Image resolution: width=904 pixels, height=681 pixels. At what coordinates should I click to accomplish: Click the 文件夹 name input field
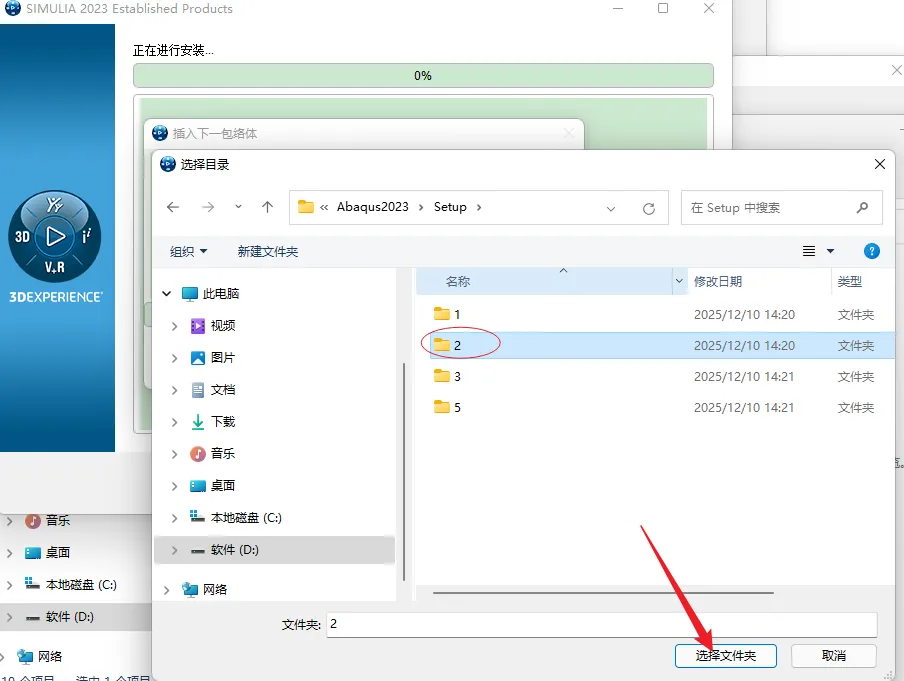(x=602, y=625)
